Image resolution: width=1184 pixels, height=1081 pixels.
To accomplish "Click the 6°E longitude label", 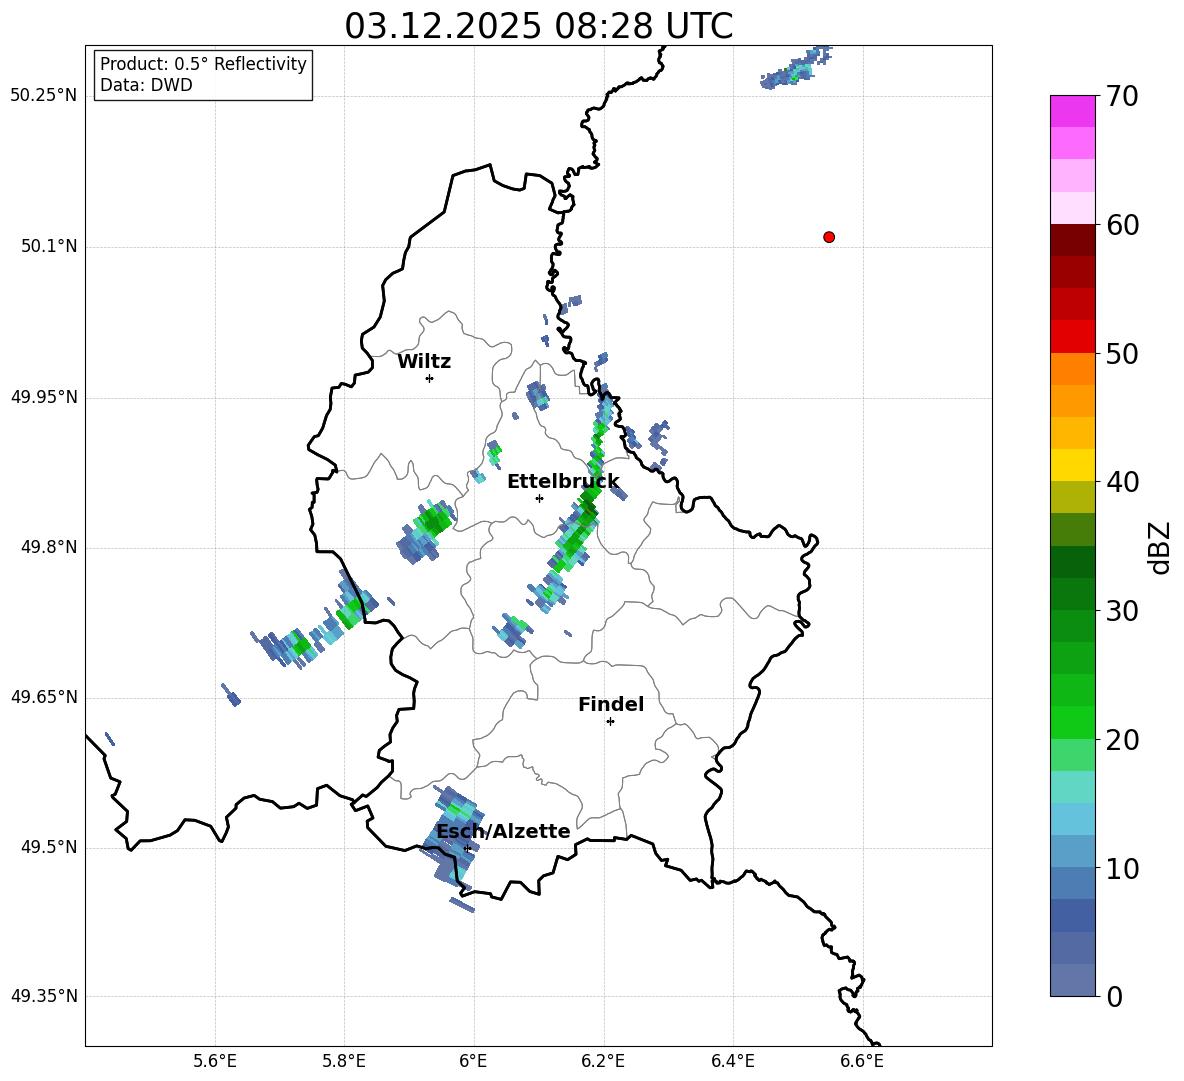I will tap(473, 1061).
